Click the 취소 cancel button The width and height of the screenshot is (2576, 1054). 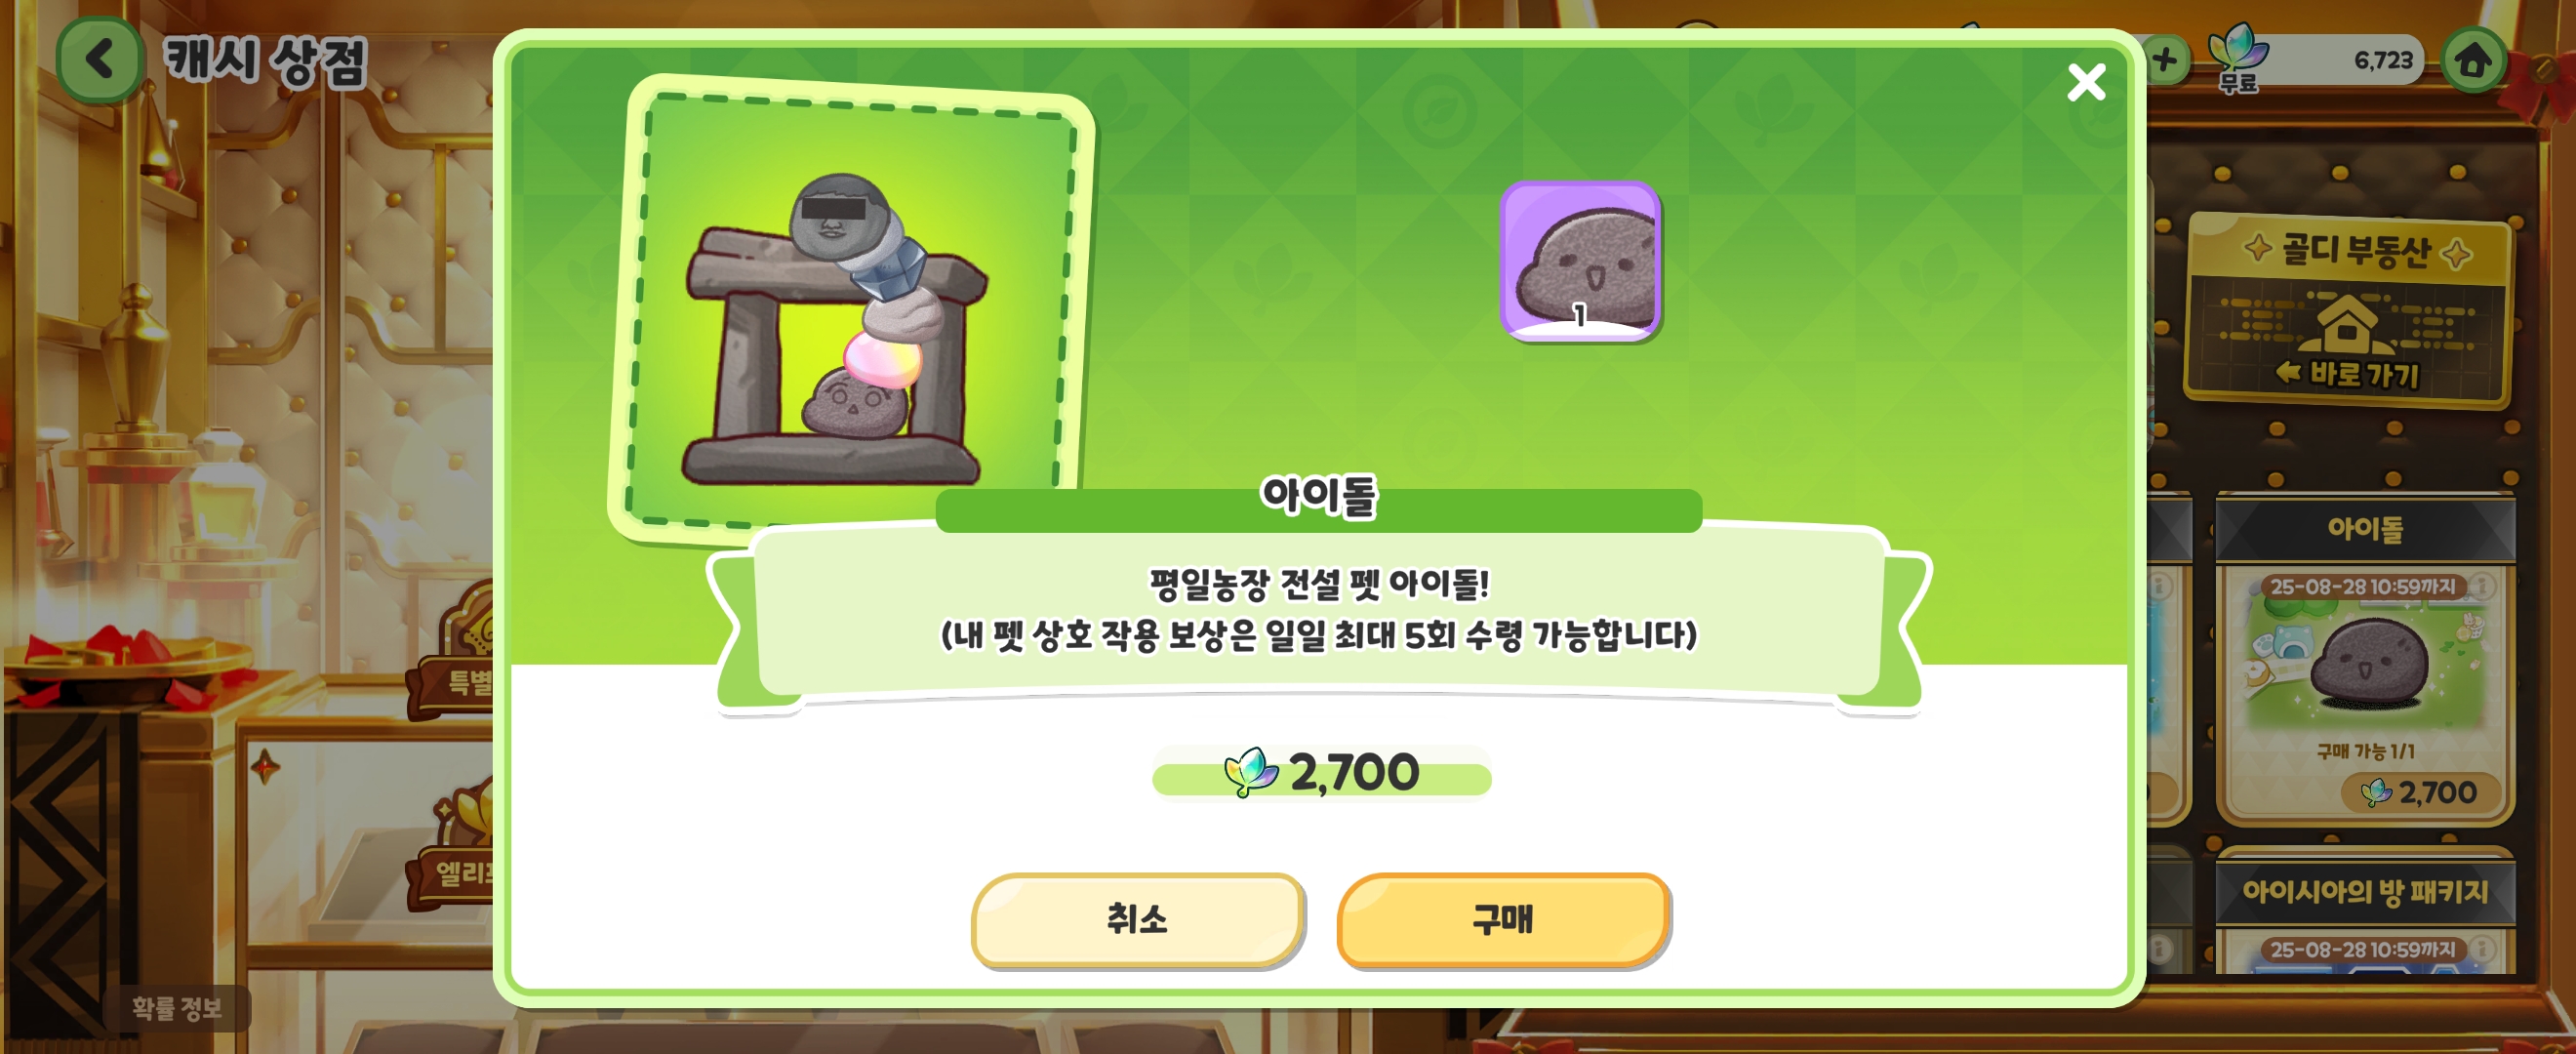pyautogui.click(x=1138, y=919)
